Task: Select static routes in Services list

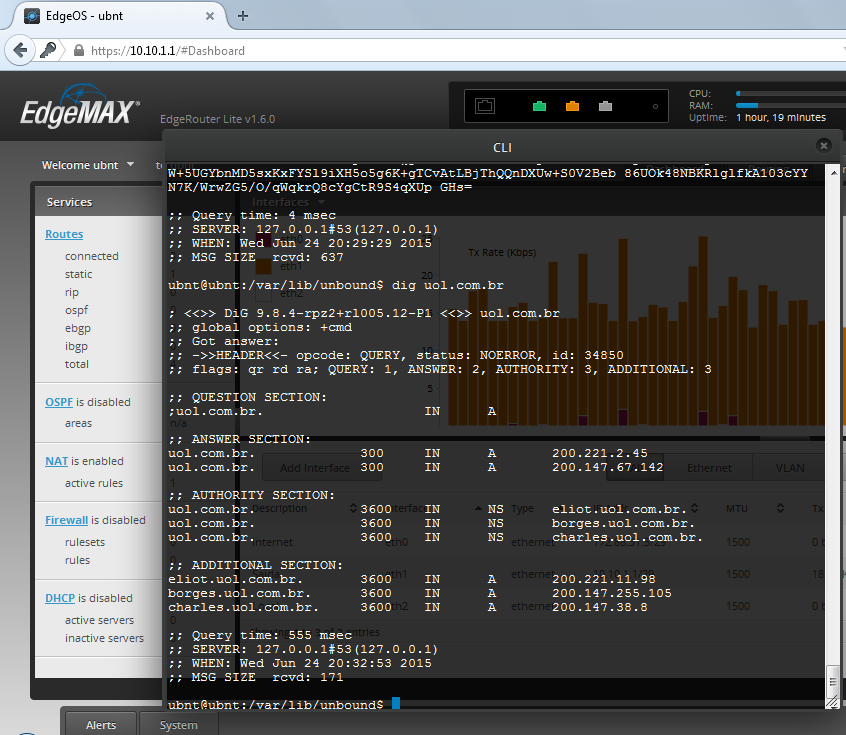Action: (79, 274)
